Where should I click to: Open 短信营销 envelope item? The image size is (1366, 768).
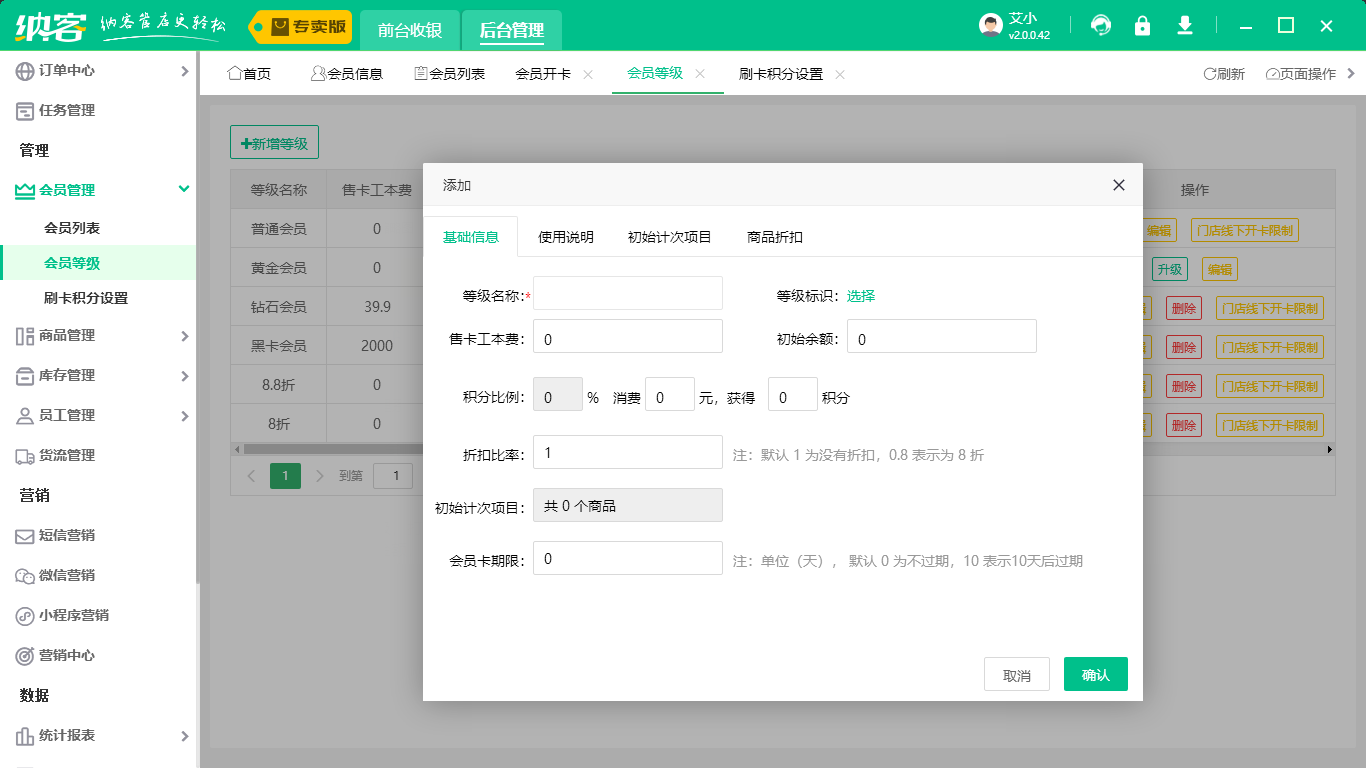pyautogui.click(x=66, y=536)
